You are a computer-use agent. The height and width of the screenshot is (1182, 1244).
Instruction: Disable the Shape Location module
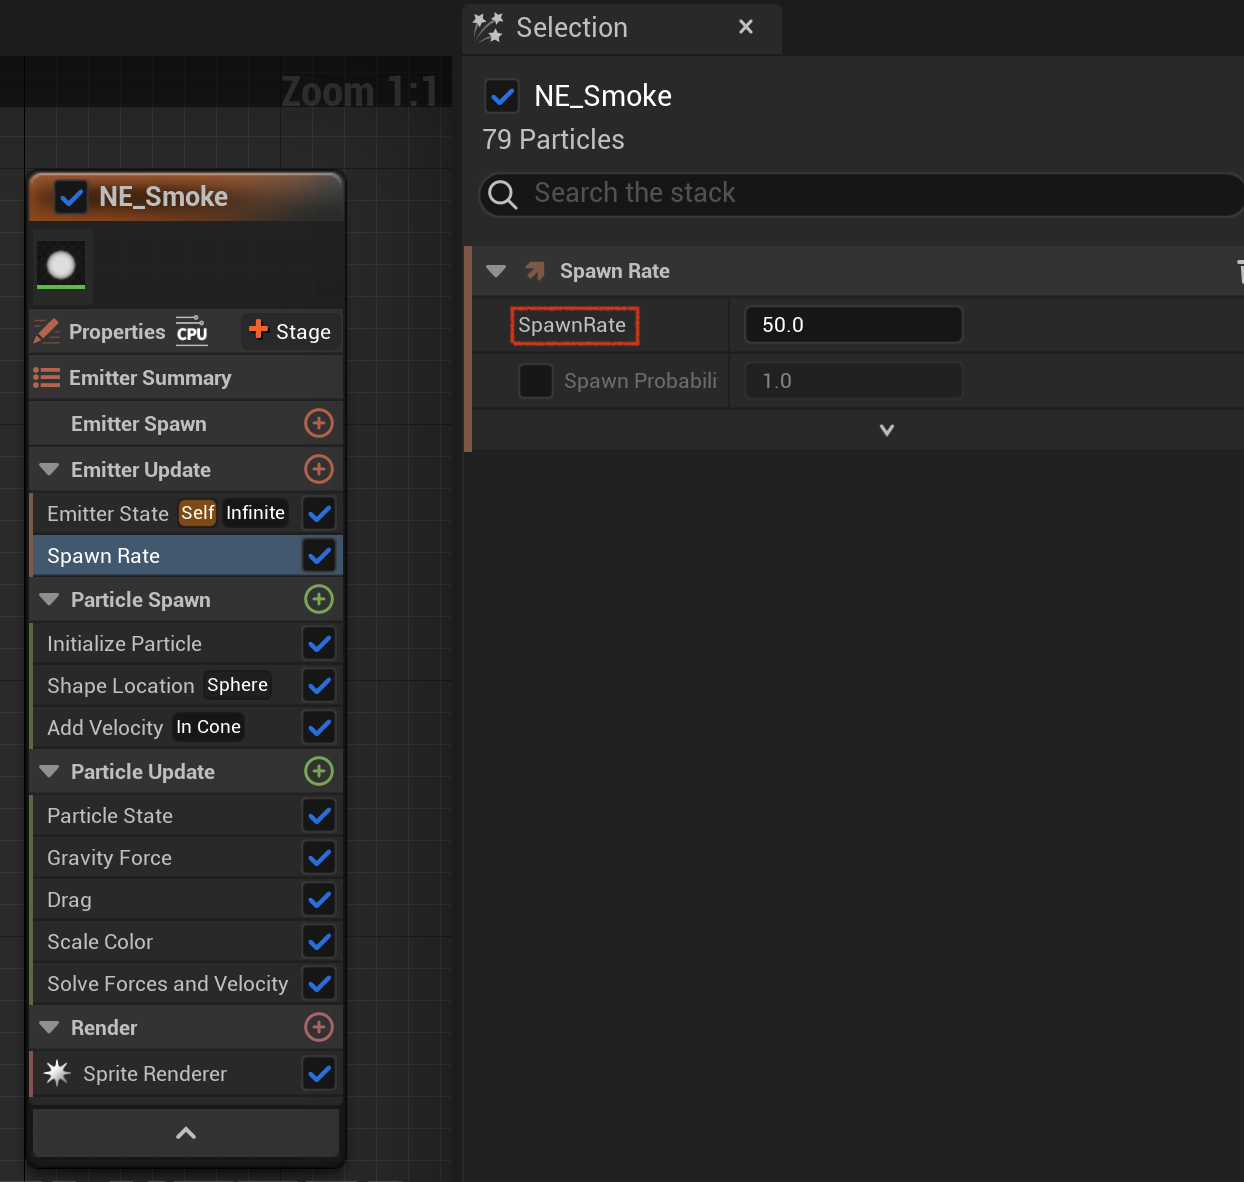pos(319,685)
